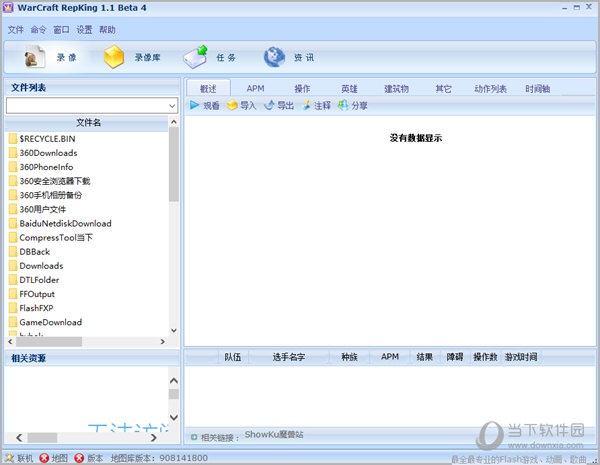Open the 窗口 menu
The width and height of the screenshot is (600, 465).
click(61, 29)
